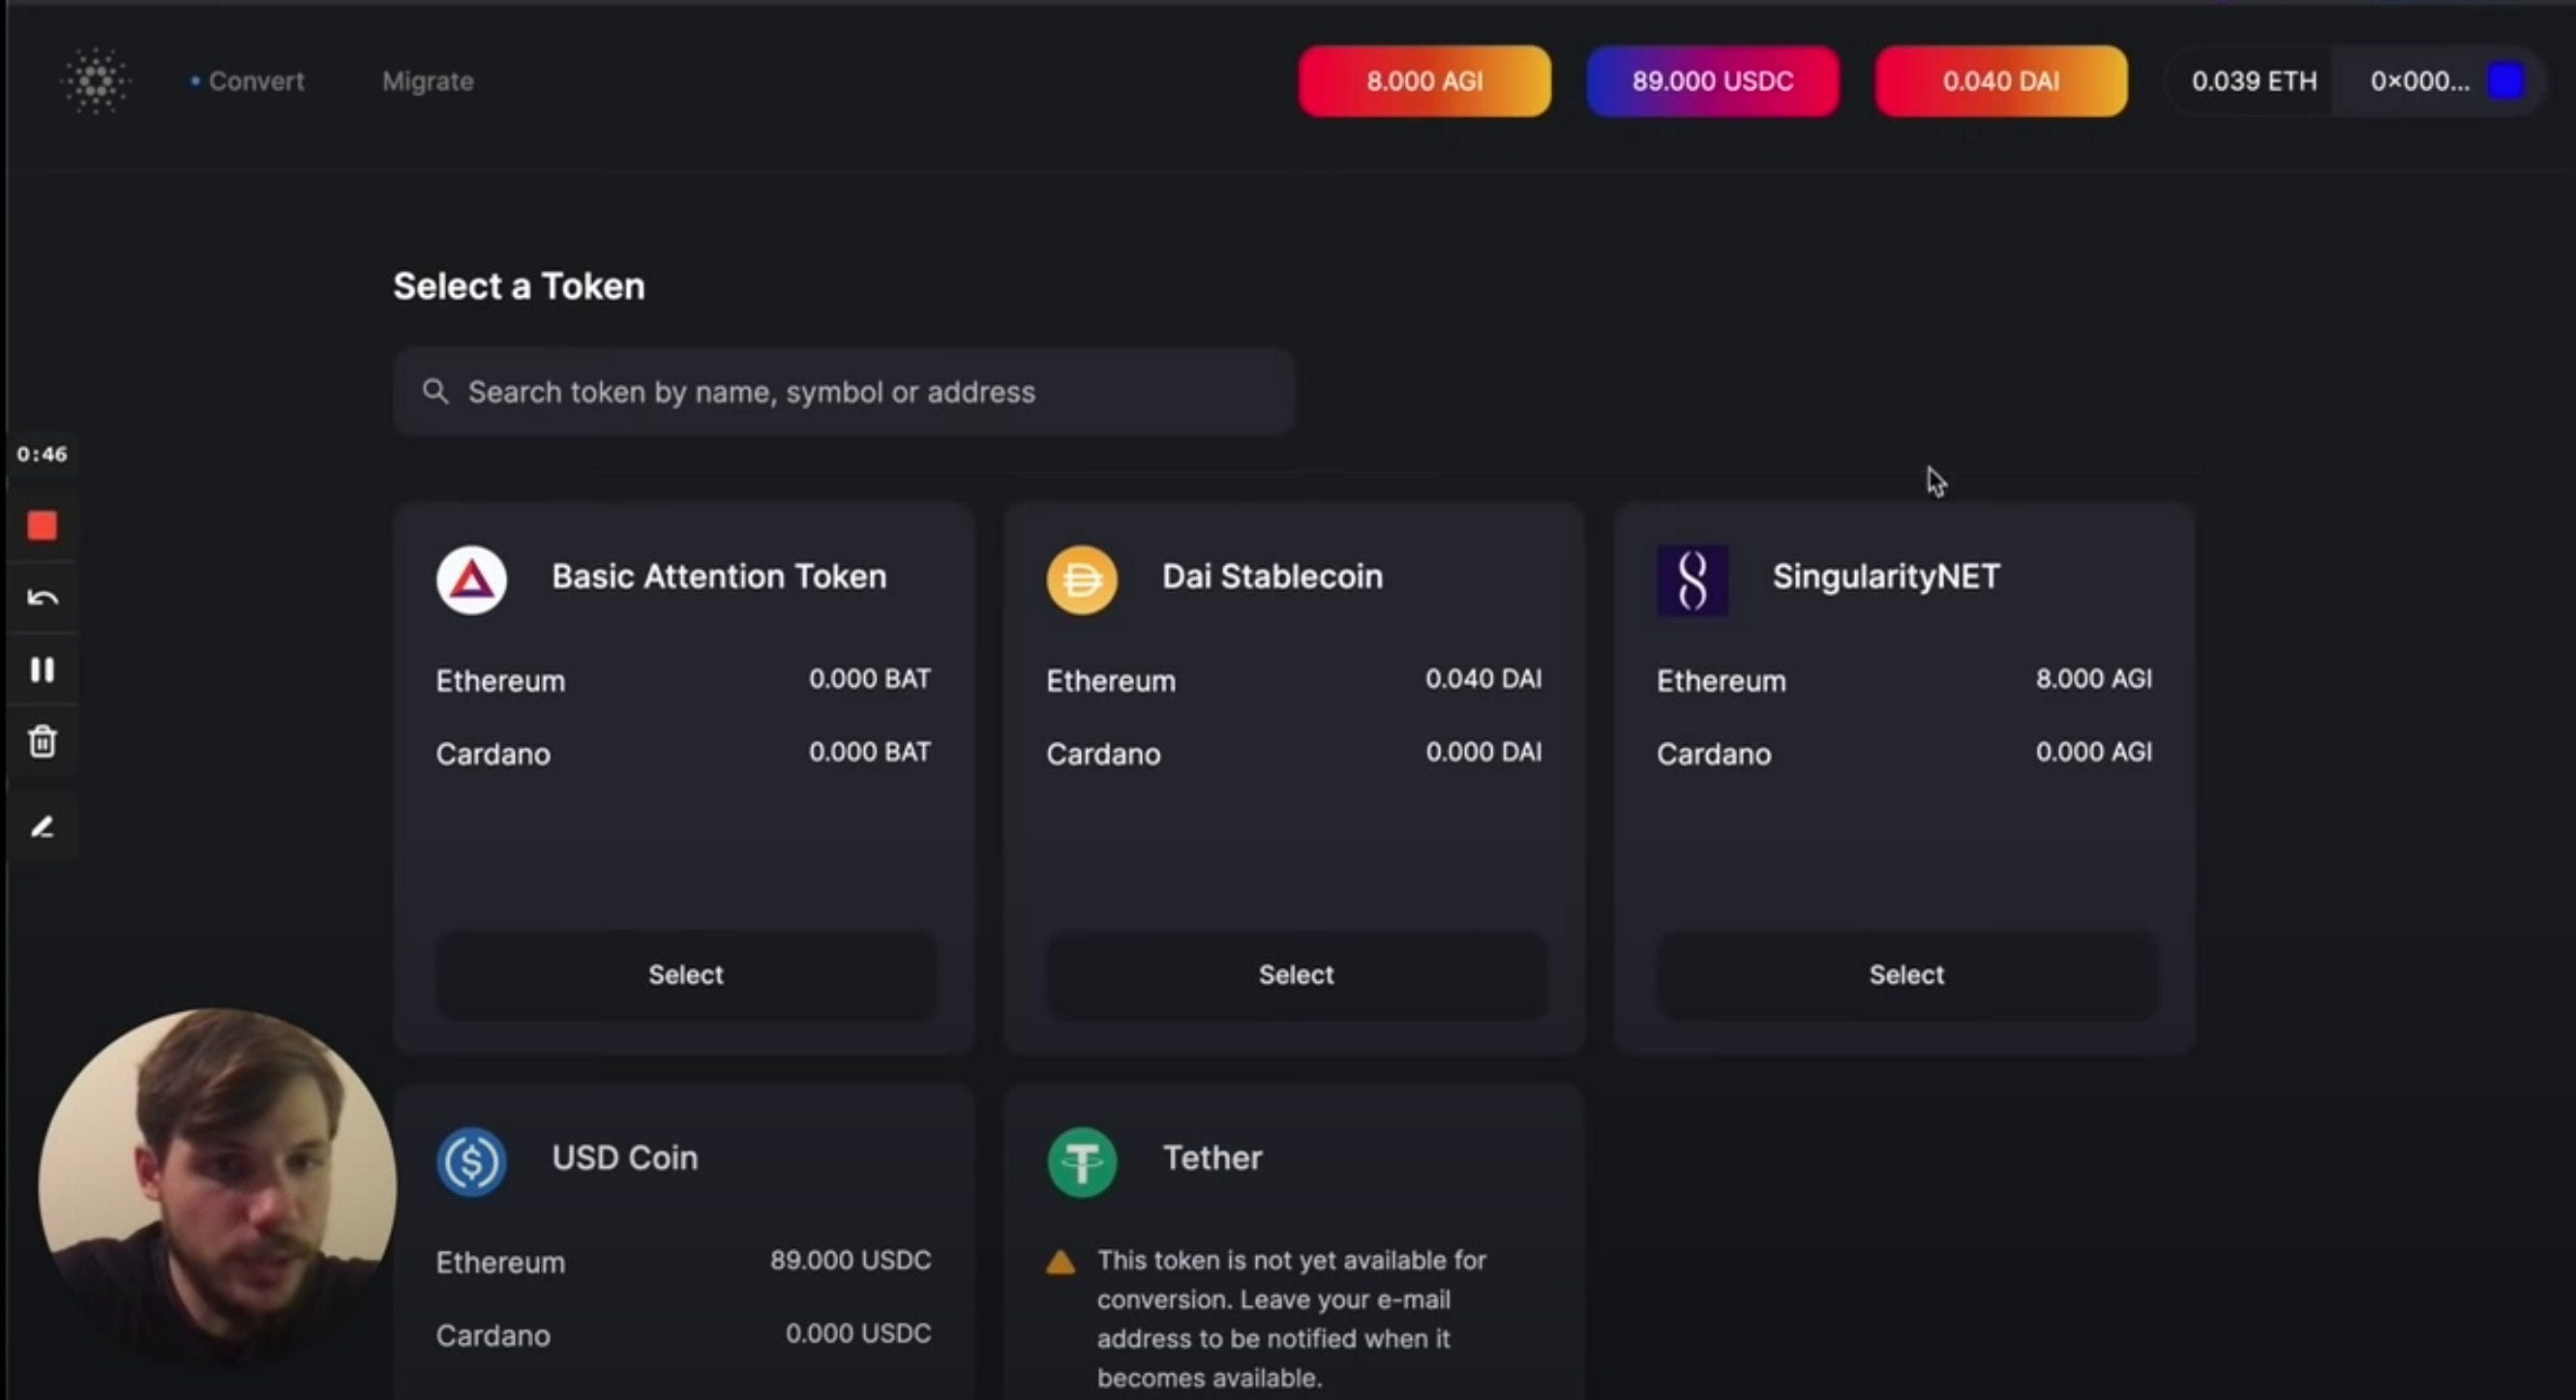This screenshot has height=1400, width=2576.
Task: Select the Basic Attention Token
Action: click(686, 975)
